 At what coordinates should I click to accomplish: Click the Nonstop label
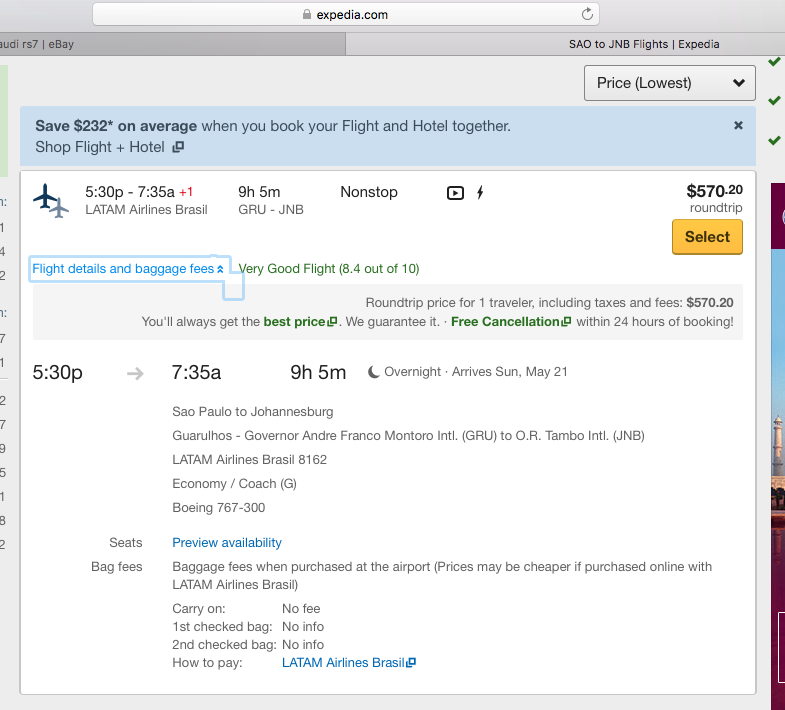[x=369, y=192]
